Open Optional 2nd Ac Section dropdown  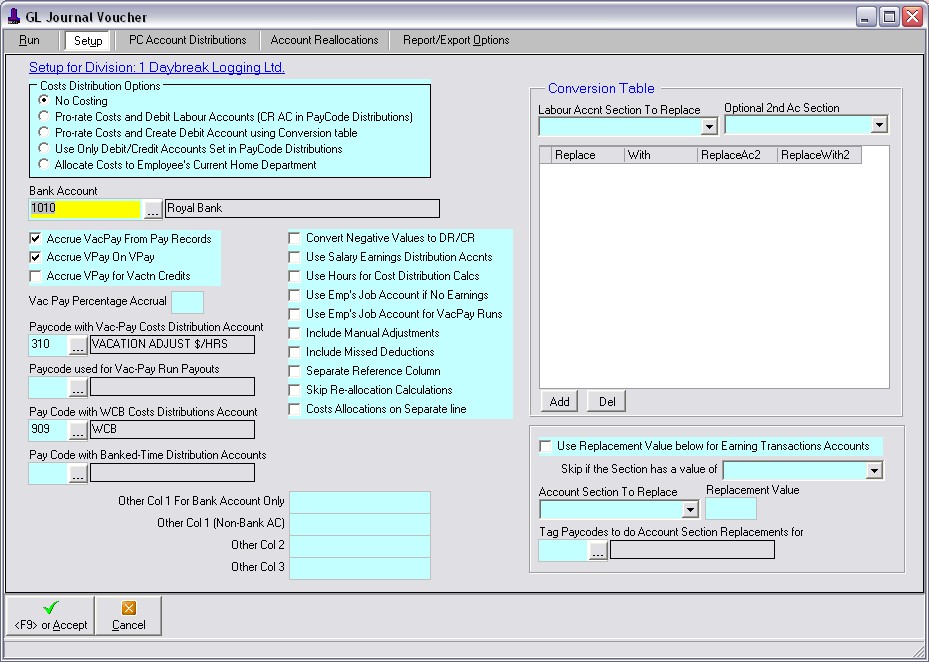coord(879,124)
